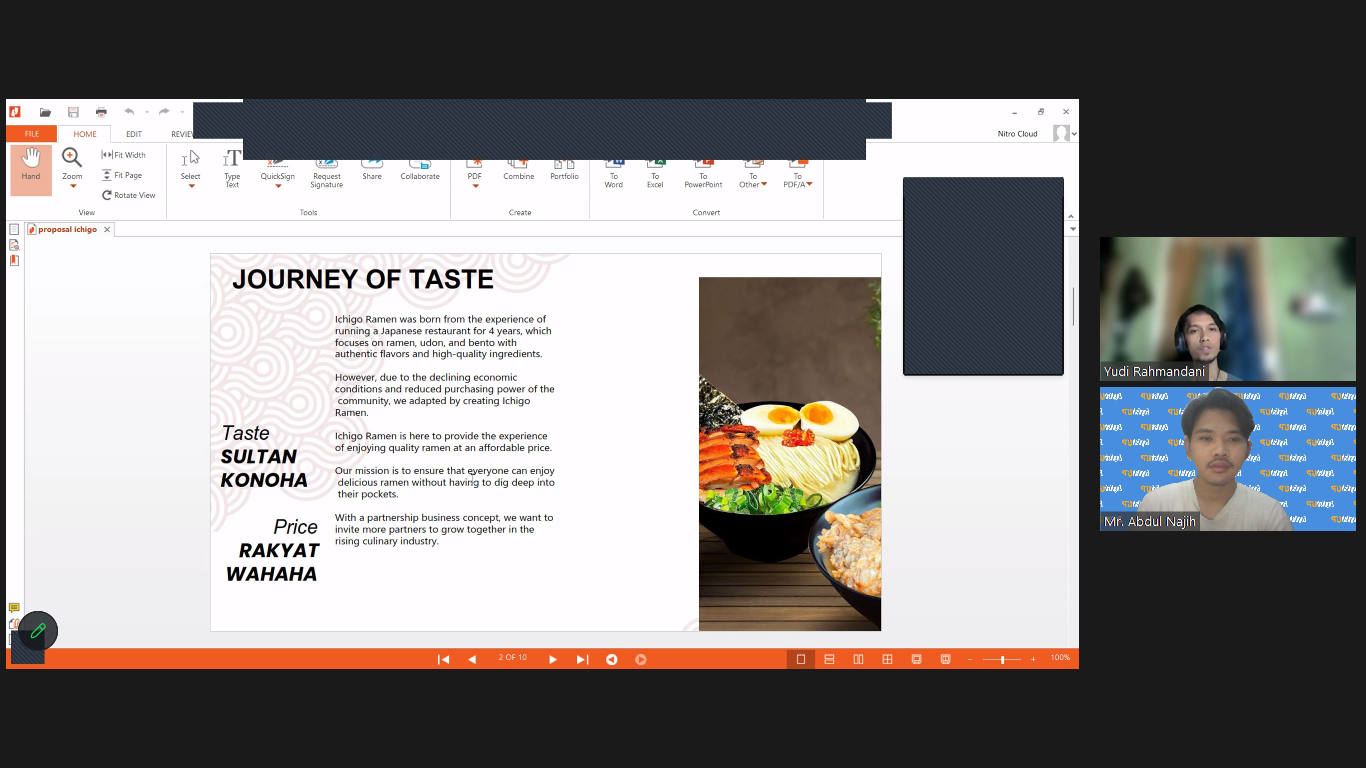Click the last view mode icon before zoom
The width and height of the screenshot is (1366, 768).
point(945,659)
